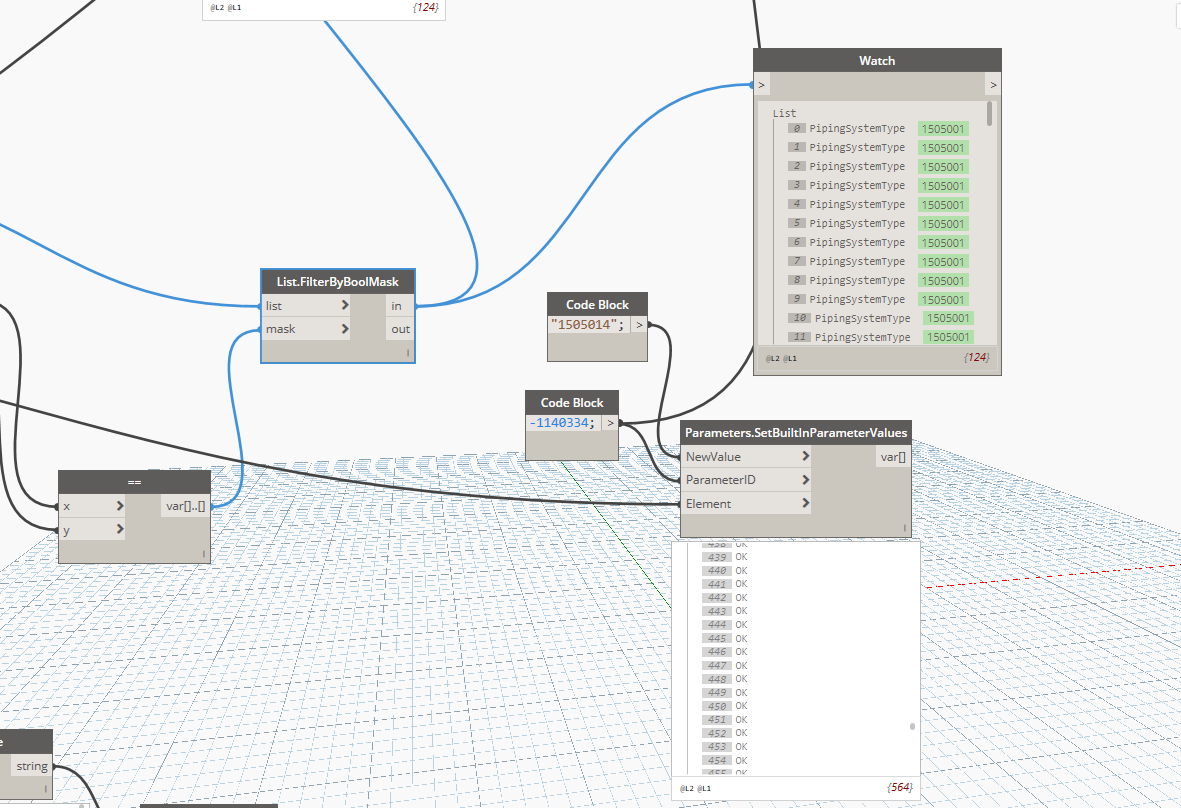1181x808 pixels.
Task: Select the 'in' output port of List.FilterByBoolMask
Action: [397, 306]
